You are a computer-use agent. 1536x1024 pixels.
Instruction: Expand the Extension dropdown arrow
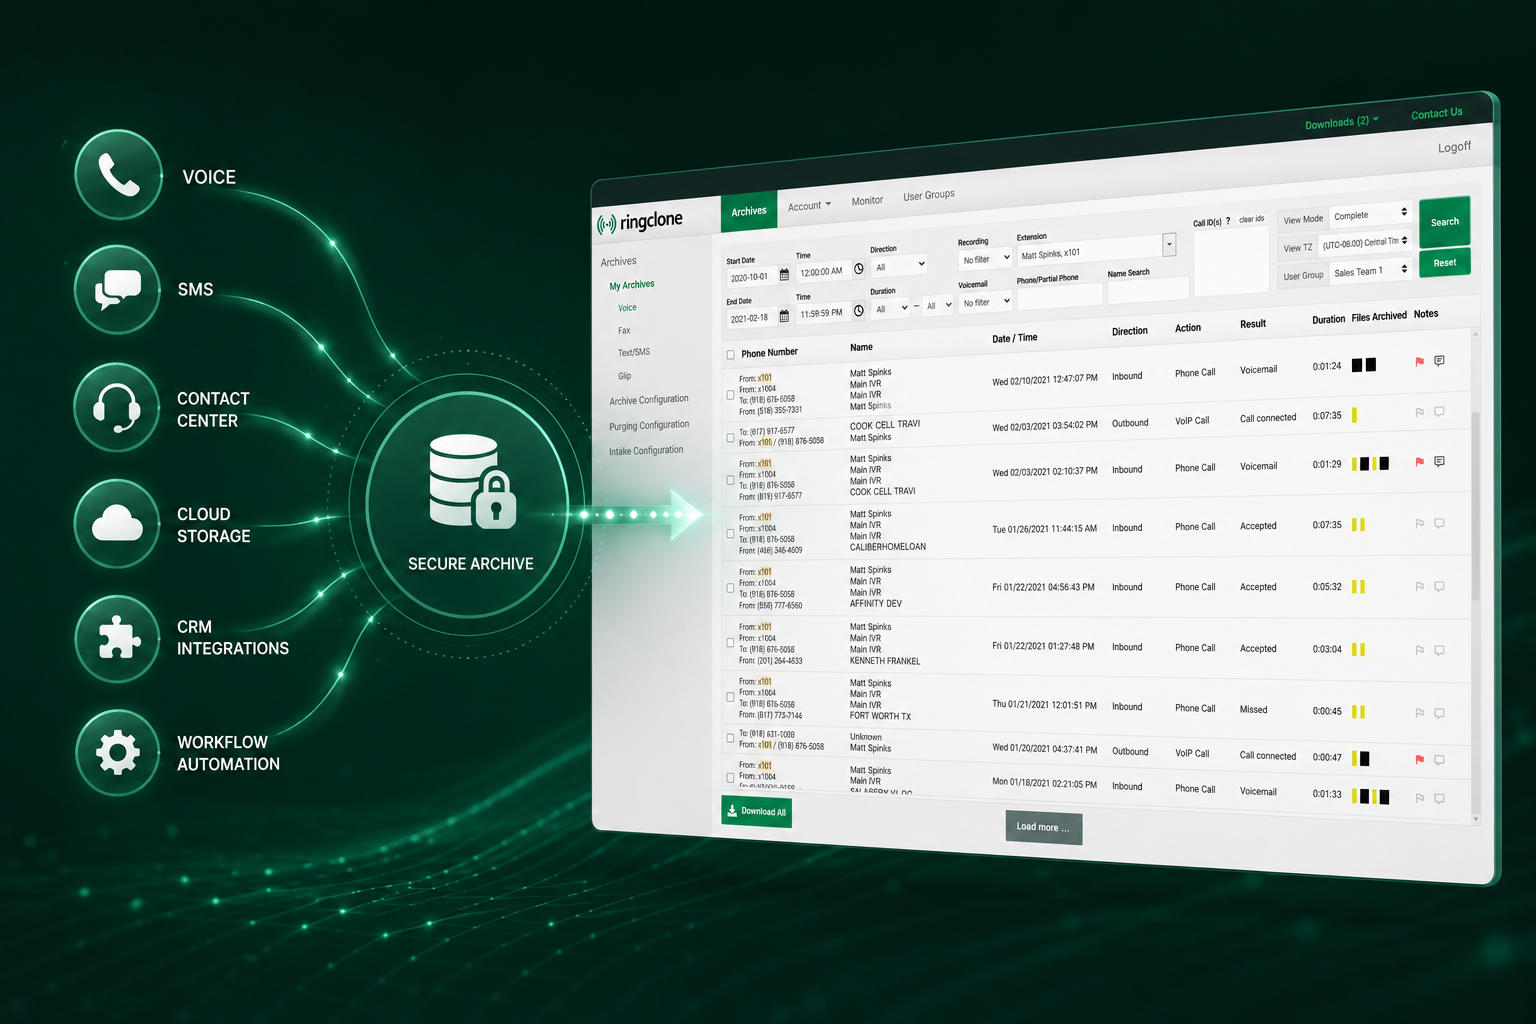click(x=1169, y=244)
